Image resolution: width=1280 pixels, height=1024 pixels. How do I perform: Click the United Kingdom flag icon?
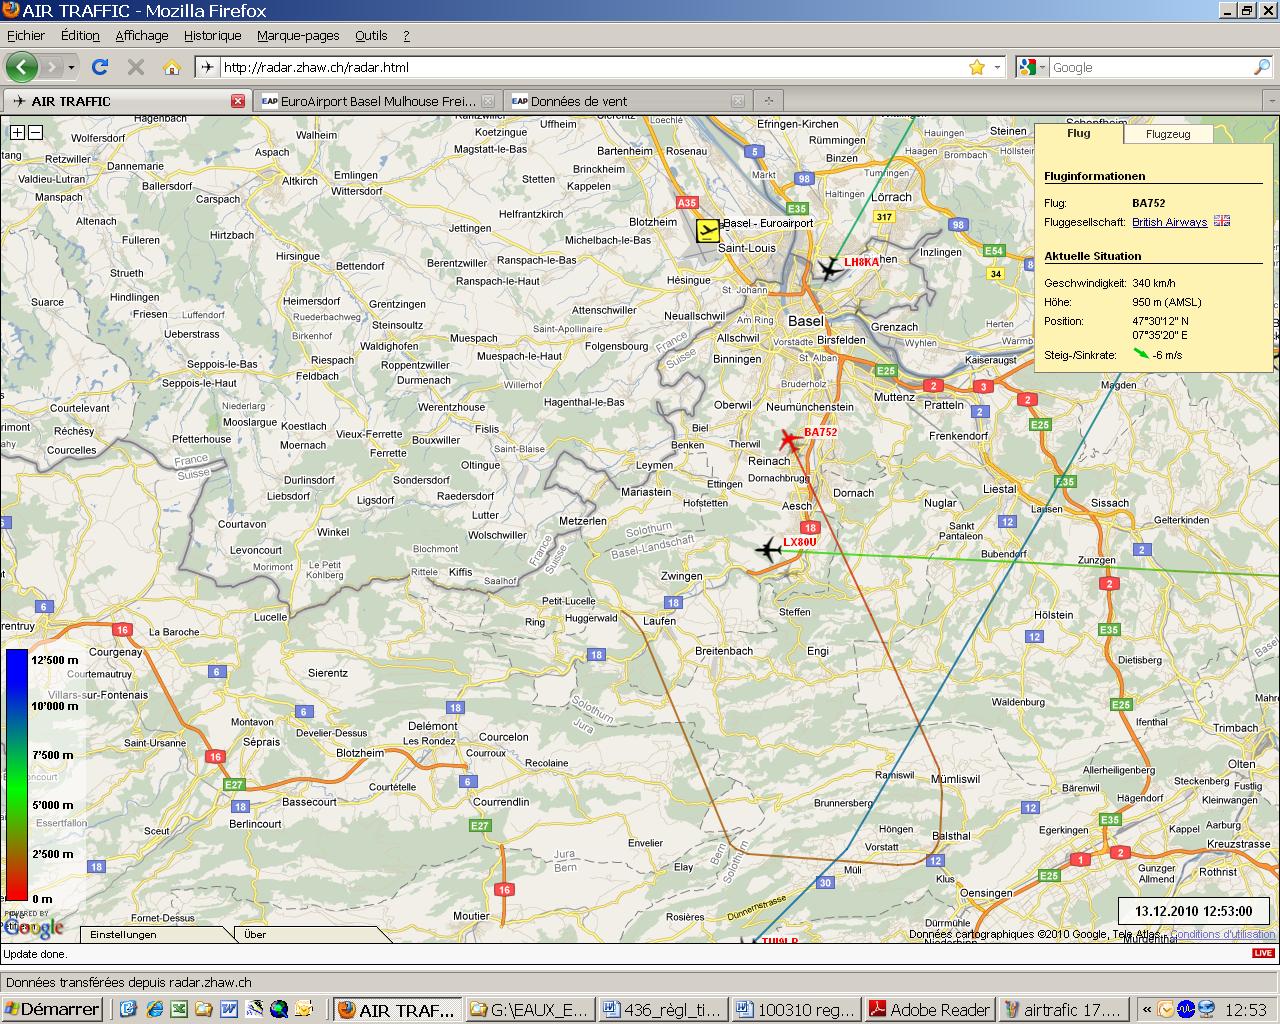pos(1222,221)
